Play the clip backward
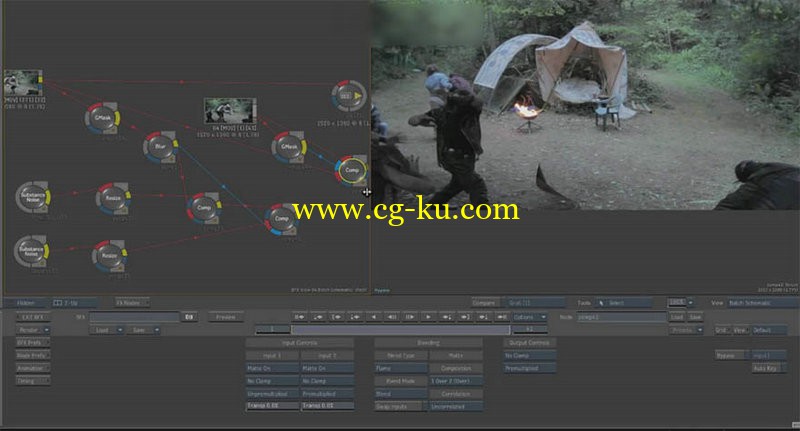Screen dimensions: 800x431 (x=373, y=317)
